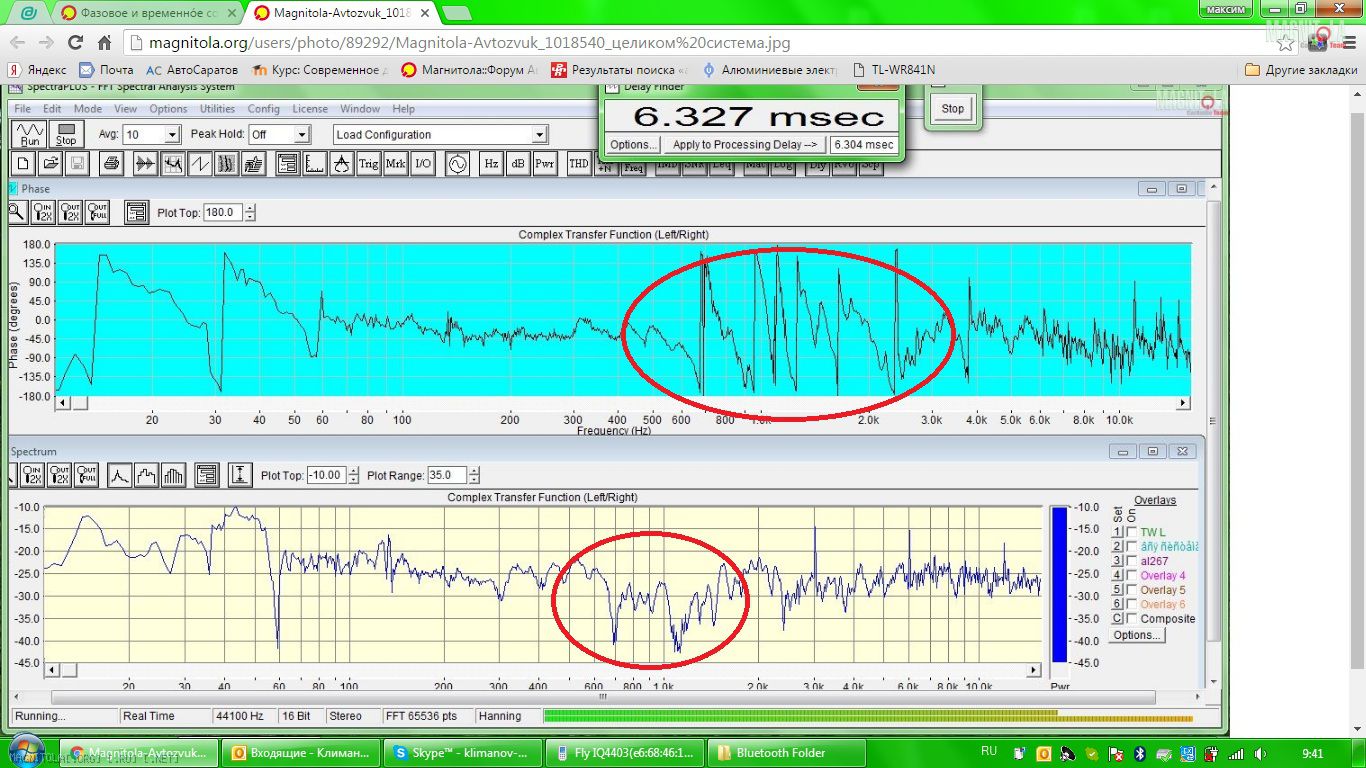
Task: Click the Run analyzer button
Action: click(29, 134)
